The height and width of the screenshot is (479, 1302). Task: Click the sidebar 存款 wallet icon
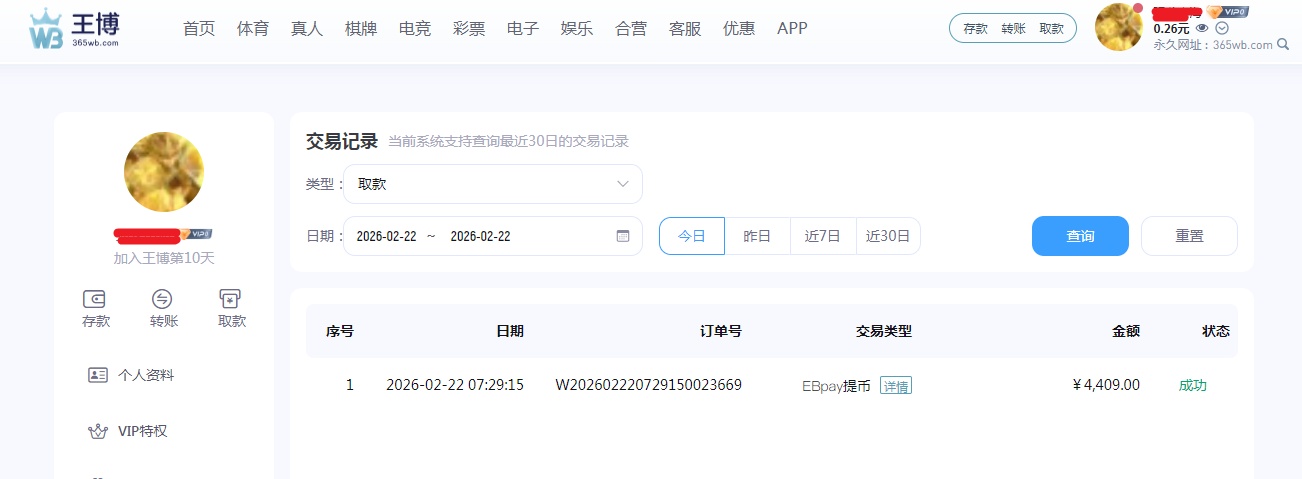pos(96,299)
